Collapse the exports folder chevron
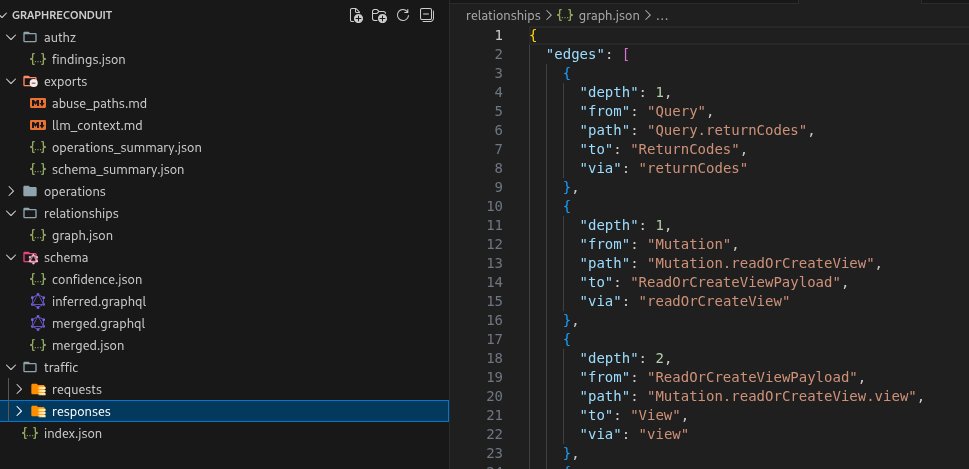The image size is (969, 469). pyautogui.click(x=11, y=82)
